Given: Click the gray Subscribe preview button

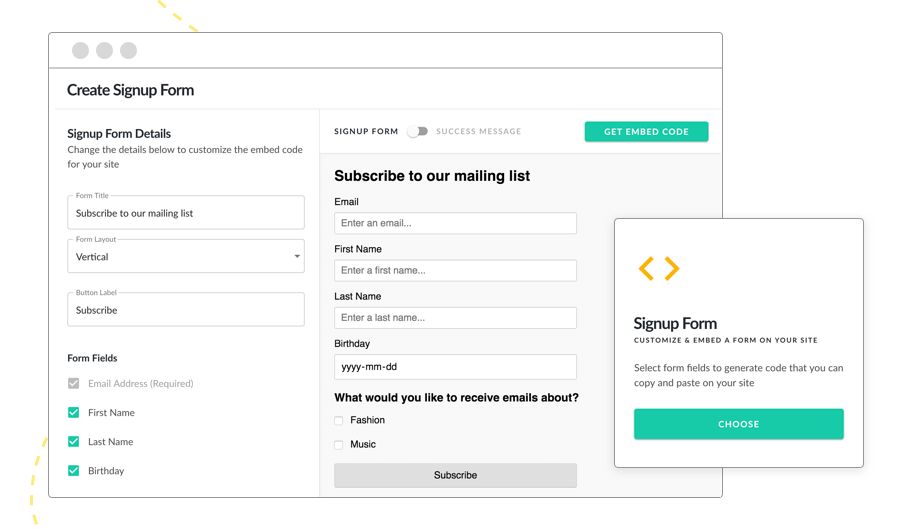Looking at the screenshot, I should coord(455,475).
